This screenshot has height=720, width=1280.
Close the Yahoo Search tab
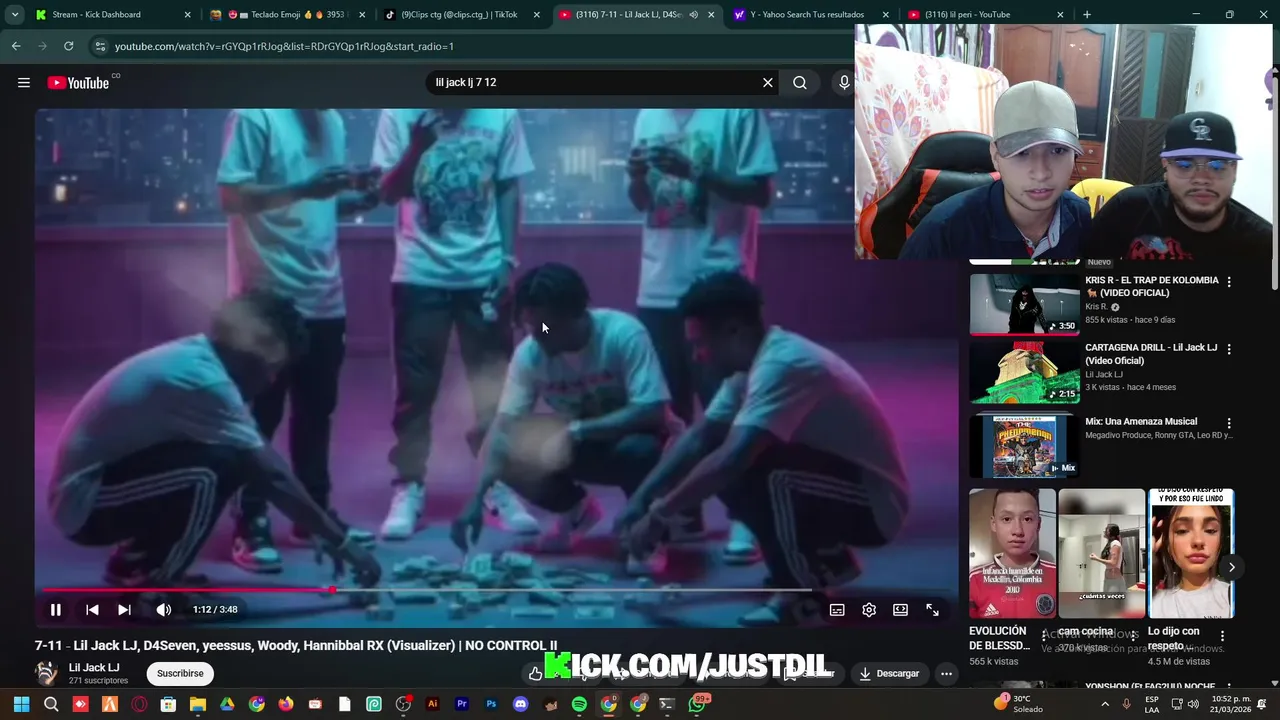point(885,15)
